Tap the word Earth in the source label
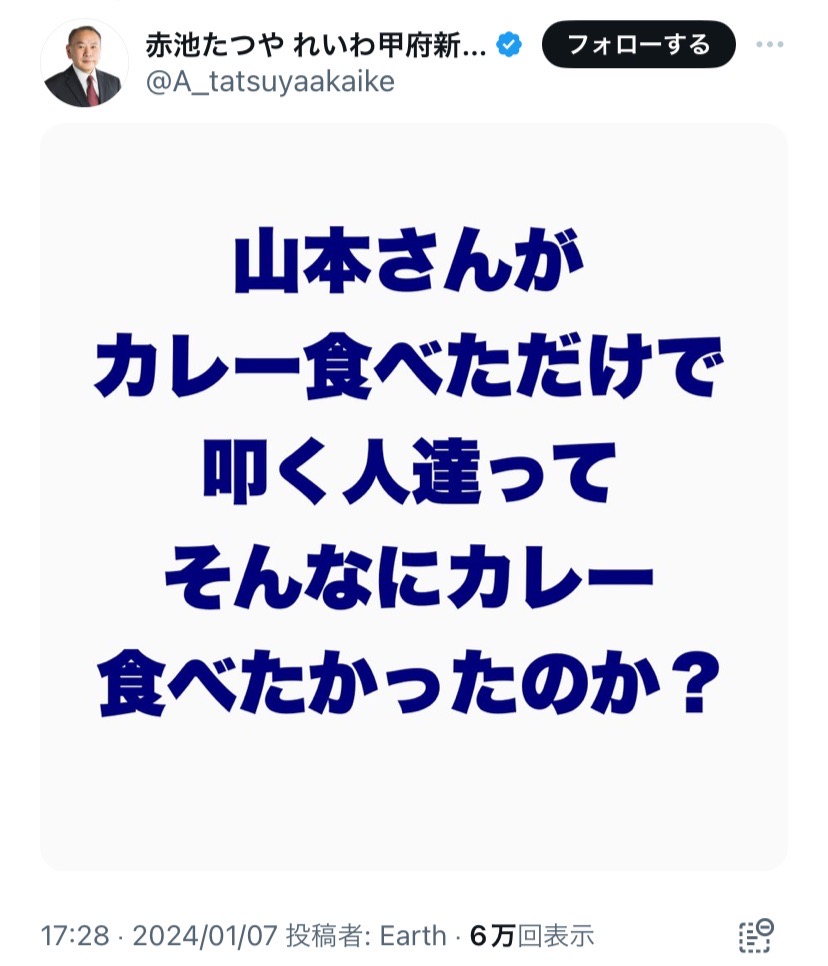 point(413,935)
